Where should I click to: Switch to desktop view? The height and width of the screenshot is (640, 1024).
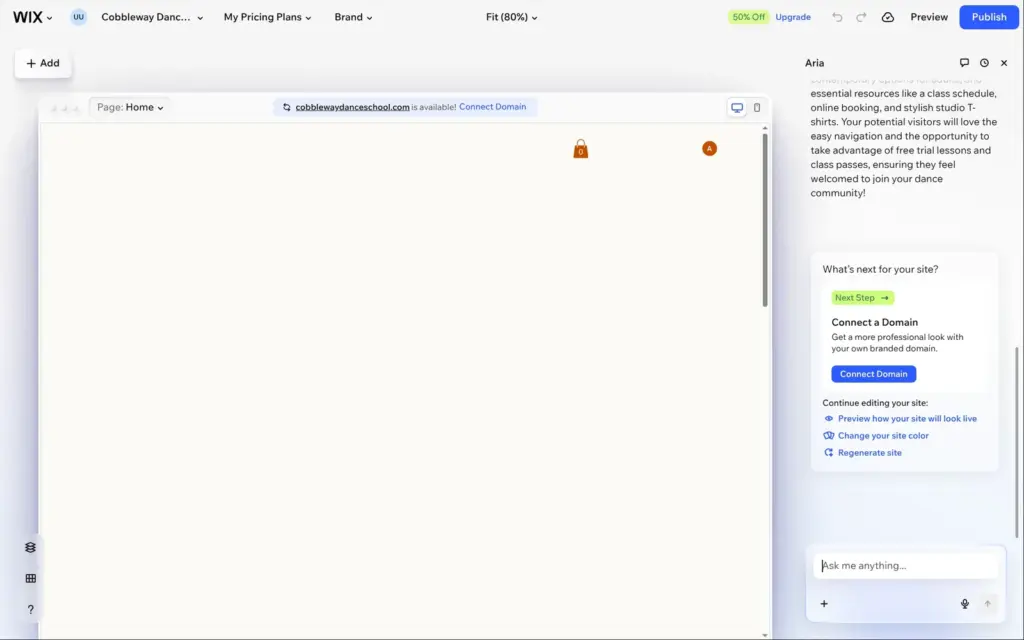point(737,108)
